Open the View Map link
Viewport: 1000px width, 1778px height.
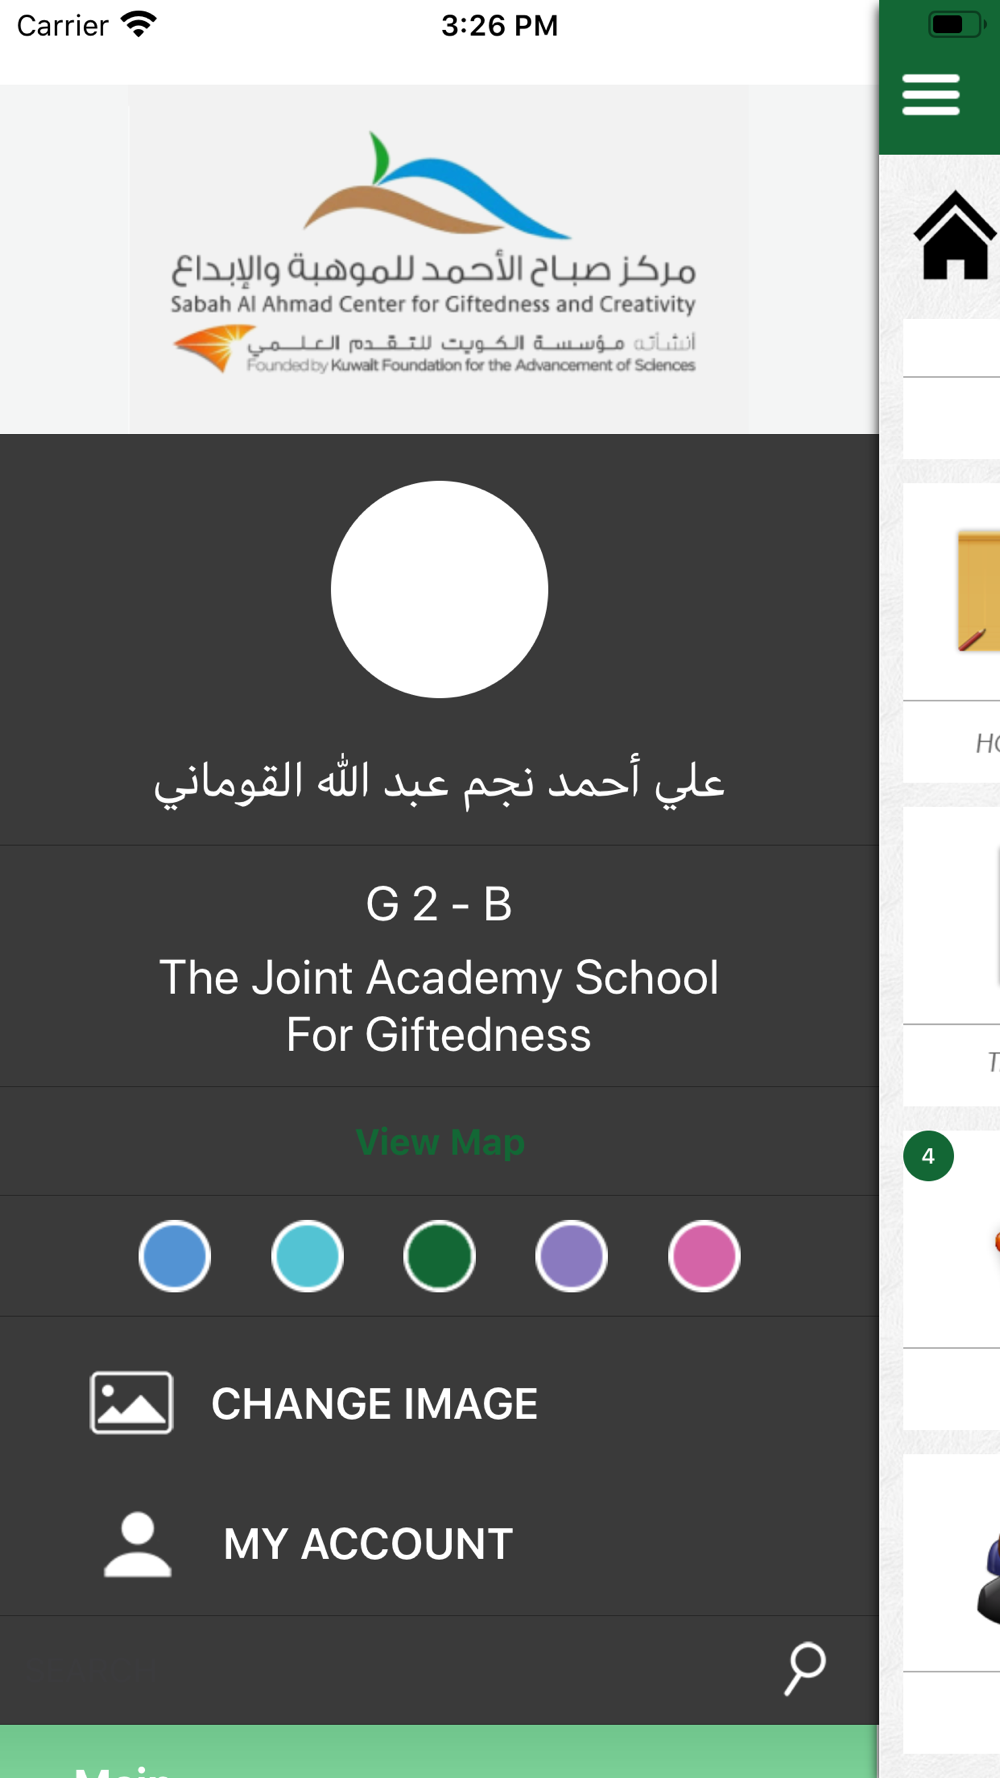tap(440, 1142)
